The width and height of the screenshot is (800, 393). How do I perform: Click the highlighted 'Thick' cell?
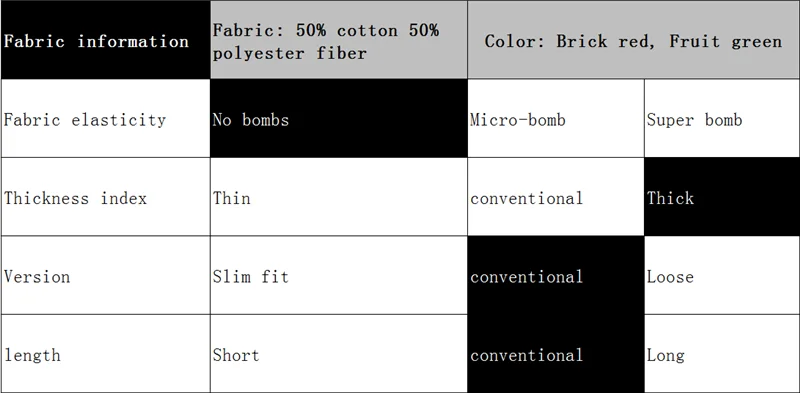coord(722,197)
